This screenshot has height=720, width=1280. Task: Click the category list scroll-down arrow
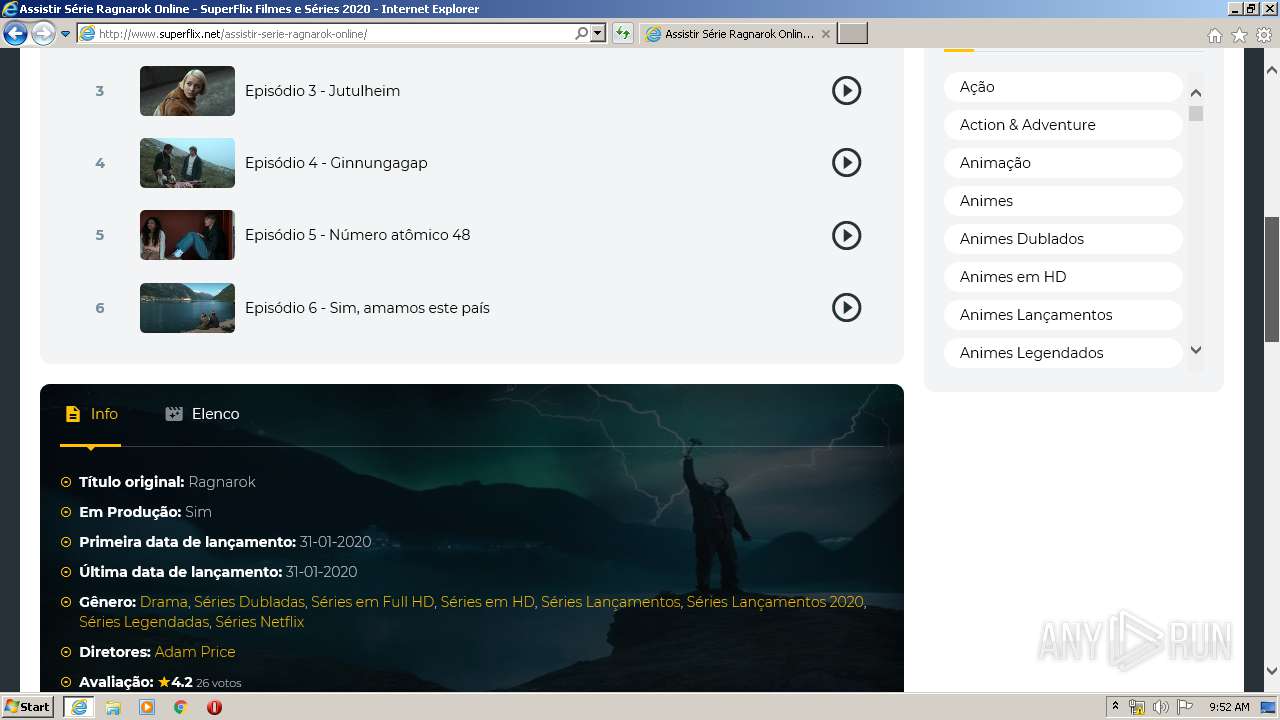[x=1196, y=350]
